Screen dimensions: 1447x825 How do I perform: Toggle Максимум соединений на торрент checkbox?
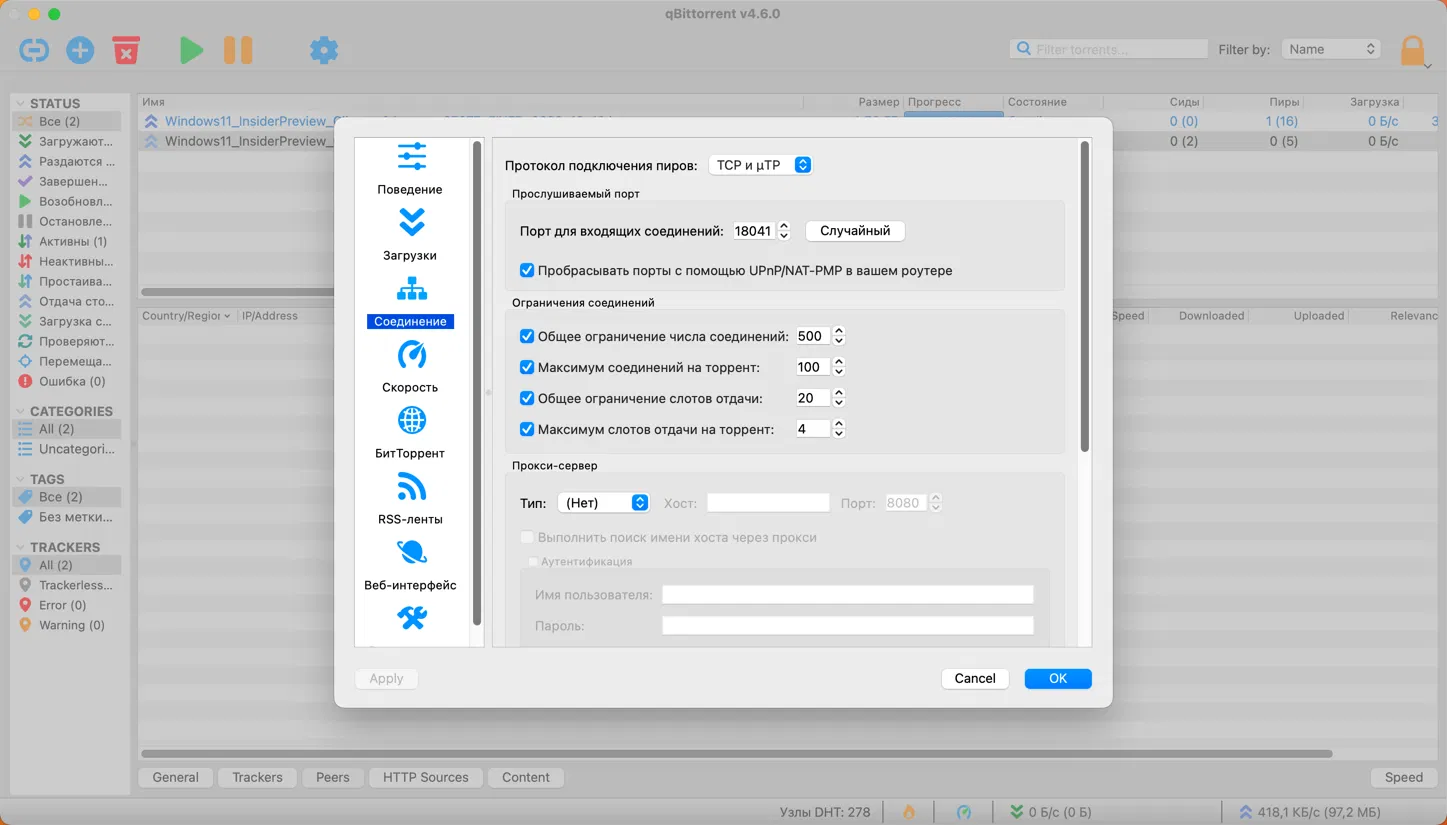click(x=527, y=367)
